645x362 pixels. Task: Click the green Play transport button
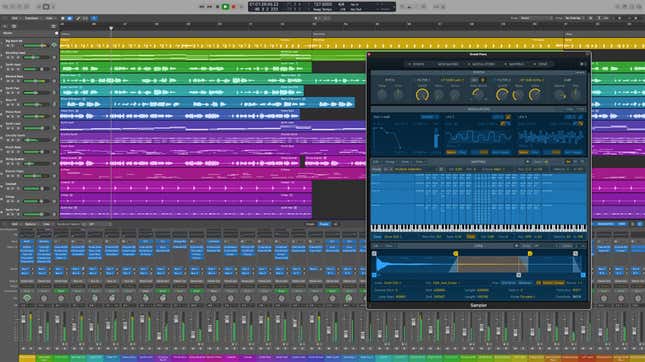point(225,7)
